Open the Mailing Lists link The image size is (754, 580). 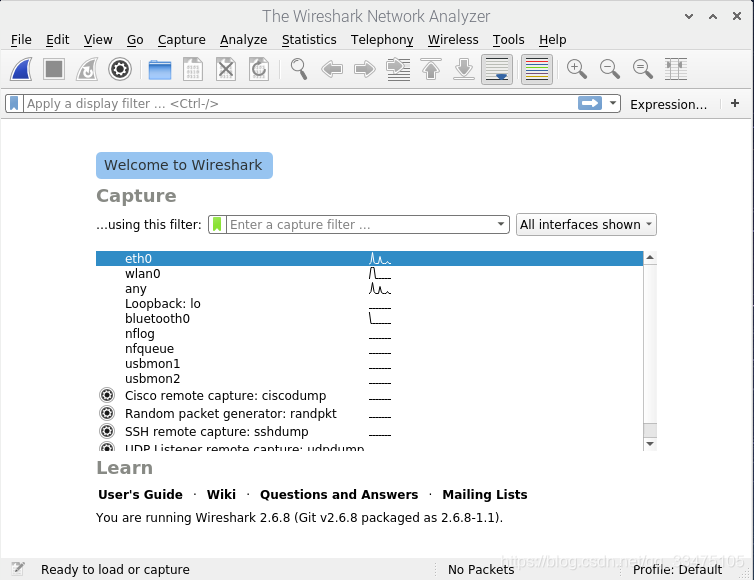coord(485,494)
